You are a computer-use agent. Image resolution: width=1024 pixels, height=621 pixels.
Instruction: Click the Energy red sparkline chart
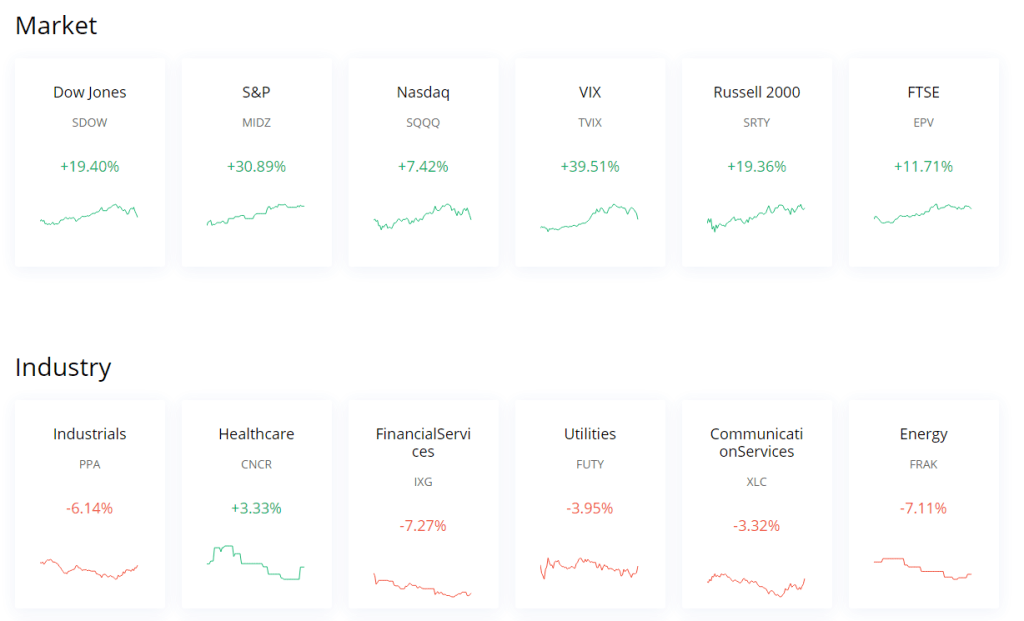(923, 568)
